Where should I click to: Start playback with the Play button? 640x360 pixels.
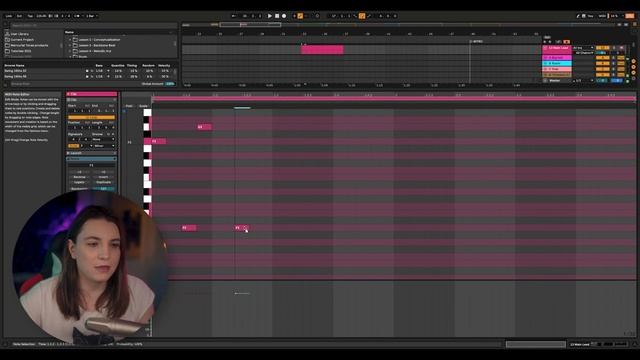pyautogui.click(x=269, y=16)
